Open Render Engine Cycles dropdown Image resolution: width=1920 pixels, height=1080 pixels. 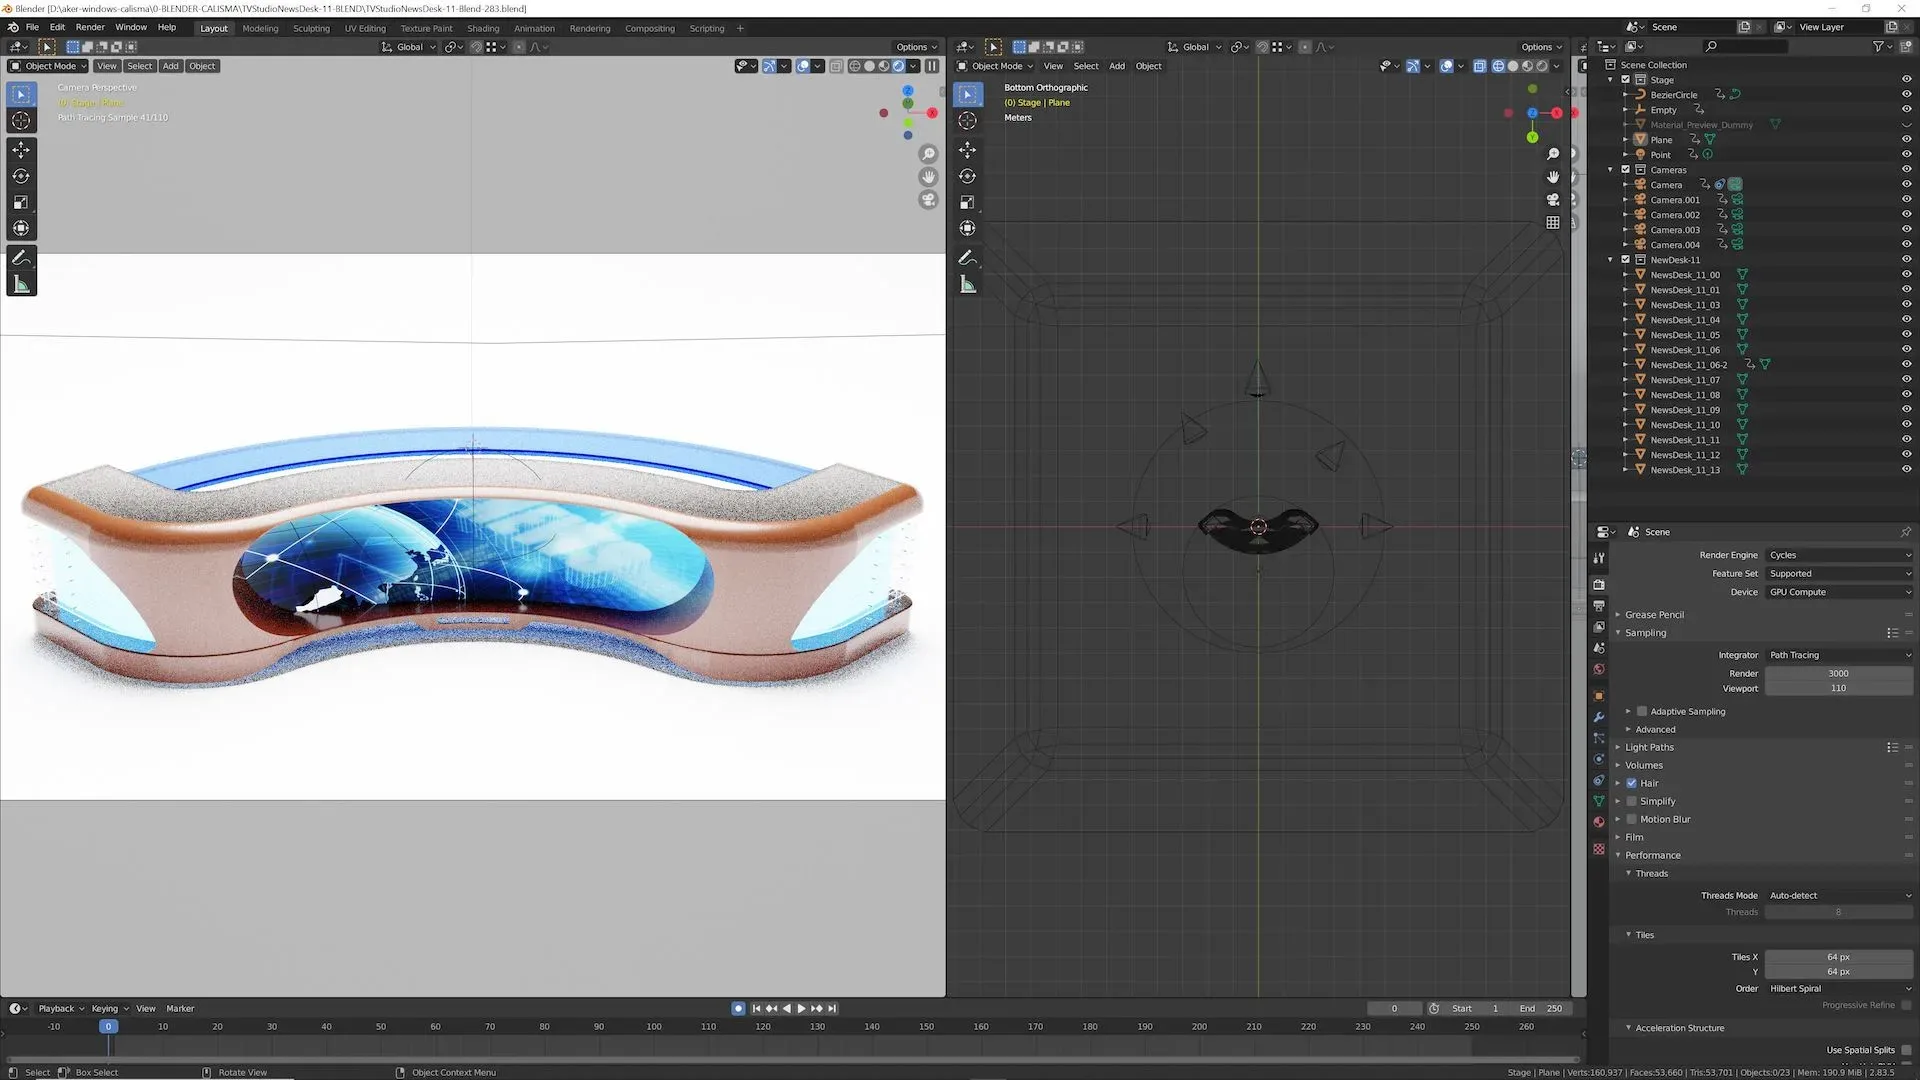[1838, 555]
